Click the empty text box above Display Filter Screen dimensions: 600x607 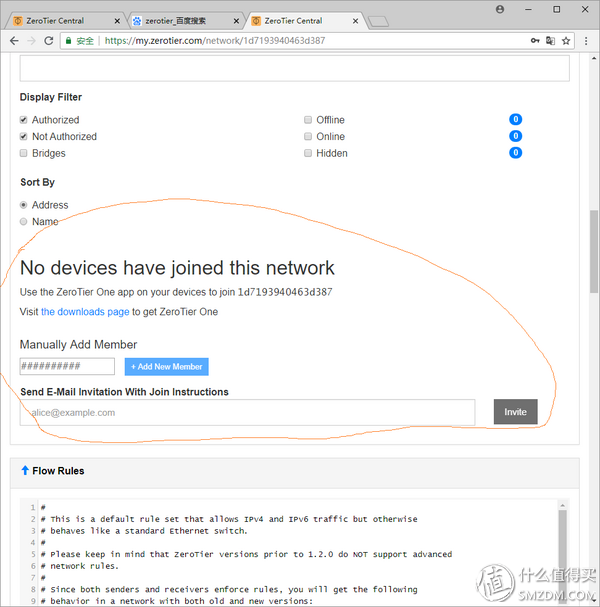click(295, 68)
